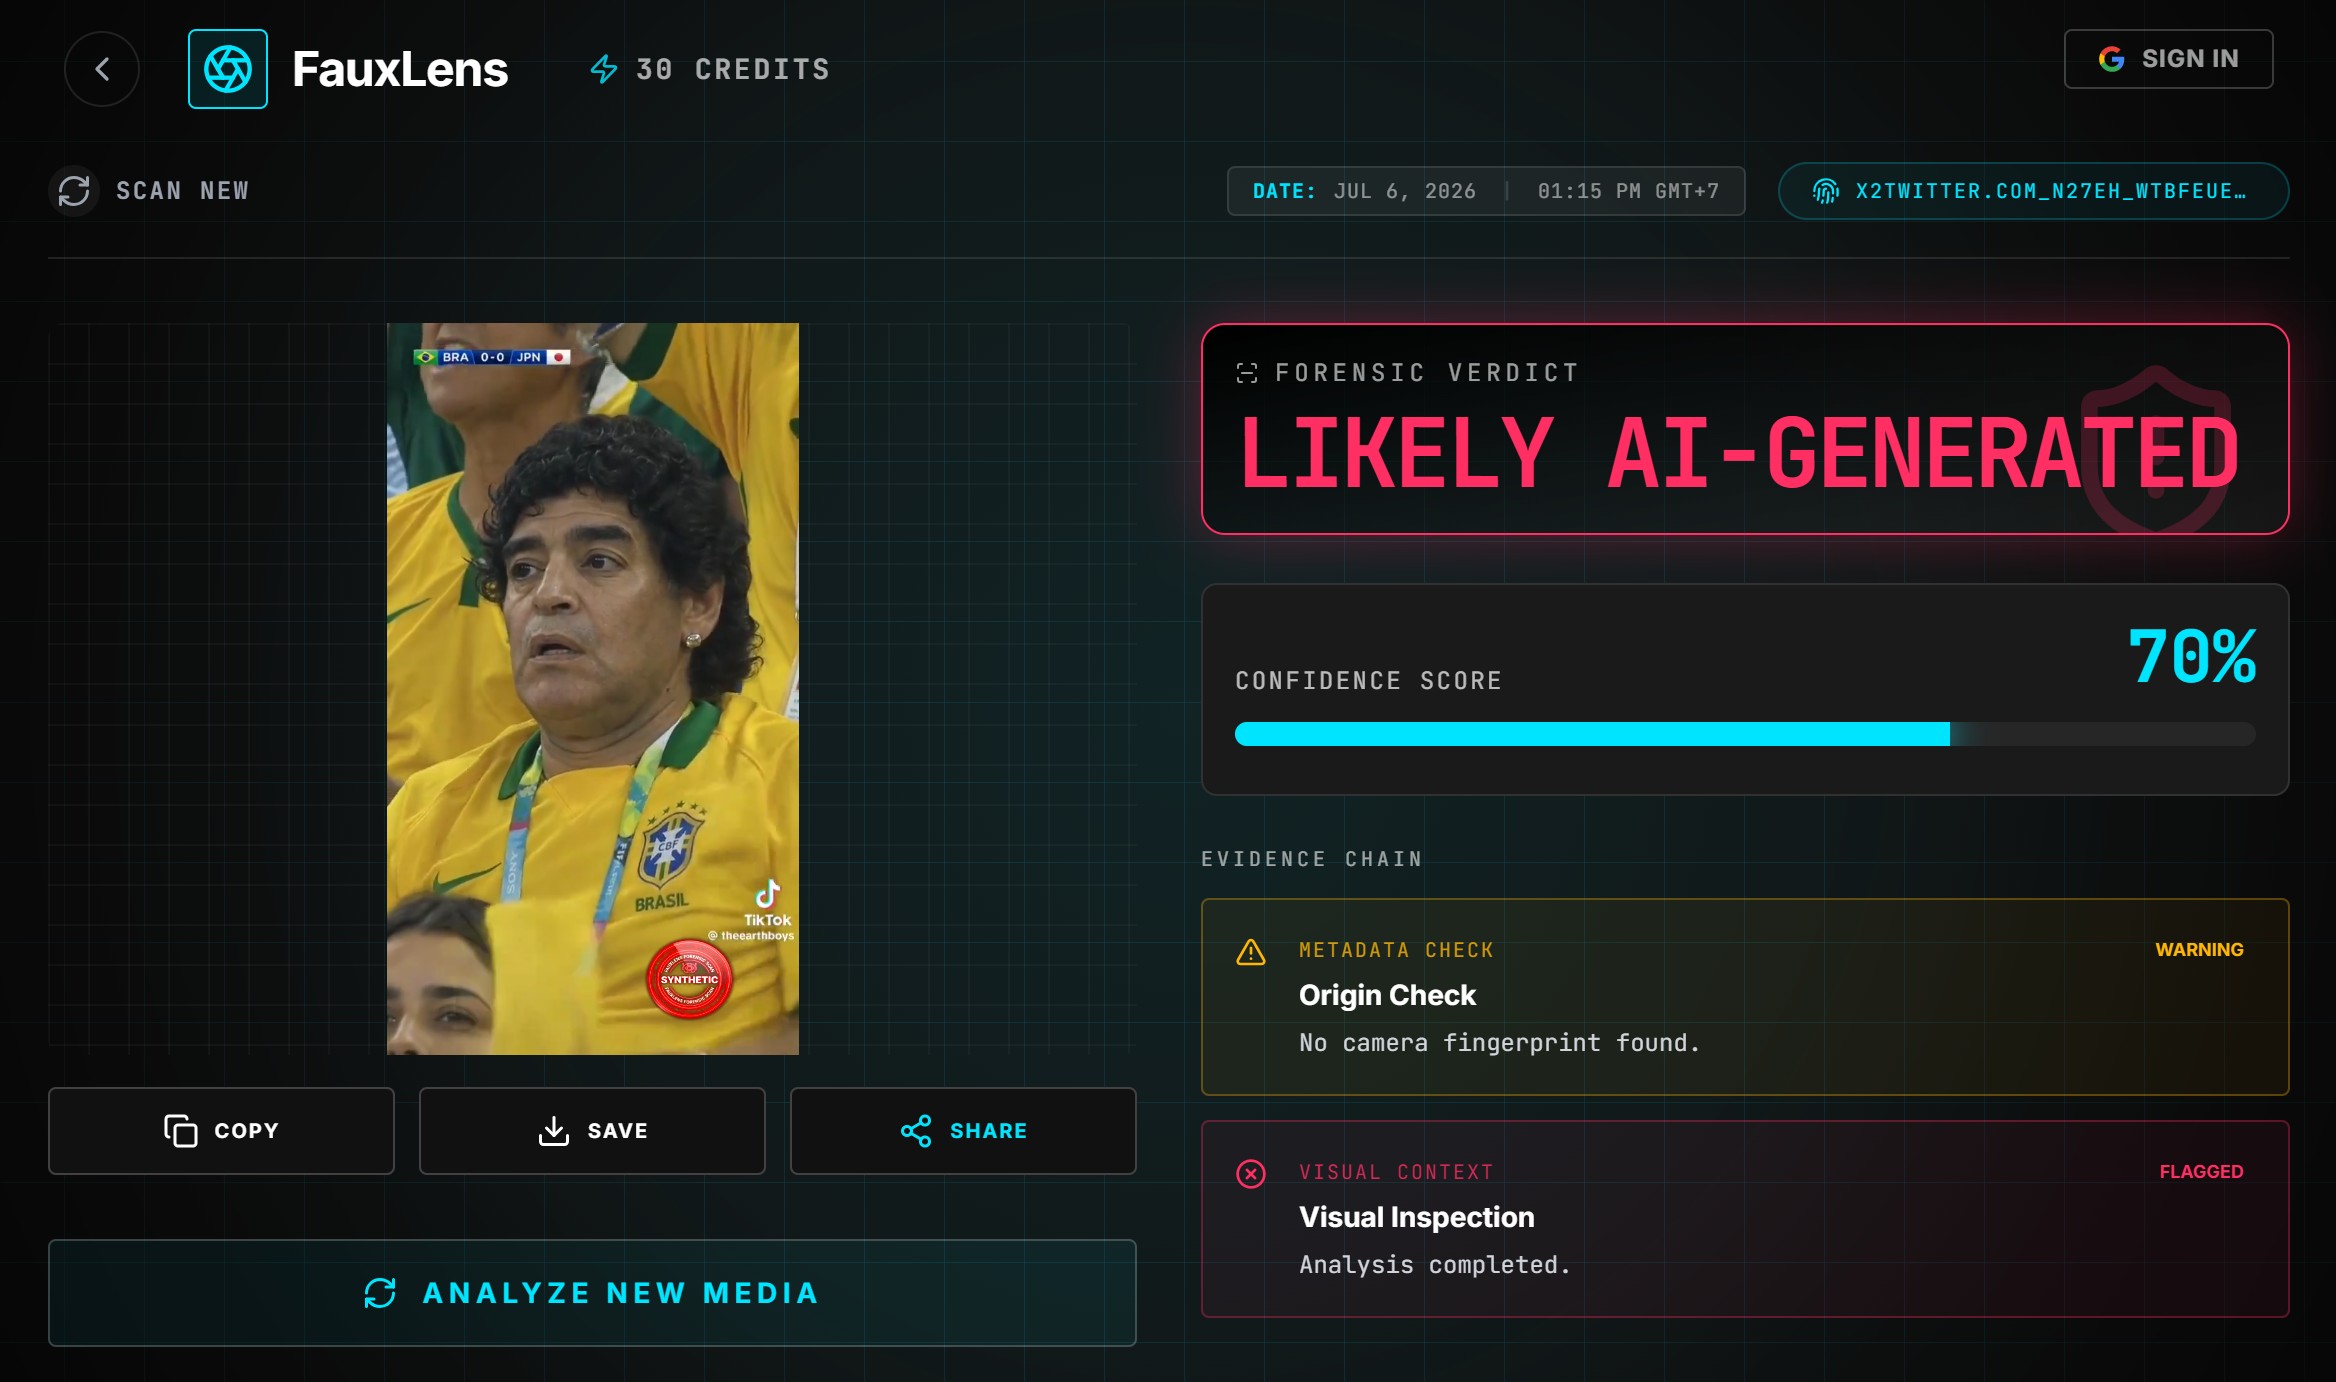Screen dimensions: 2336x1382
Task: Click the lightning bolt credits icon
Action: coord(604,69)
